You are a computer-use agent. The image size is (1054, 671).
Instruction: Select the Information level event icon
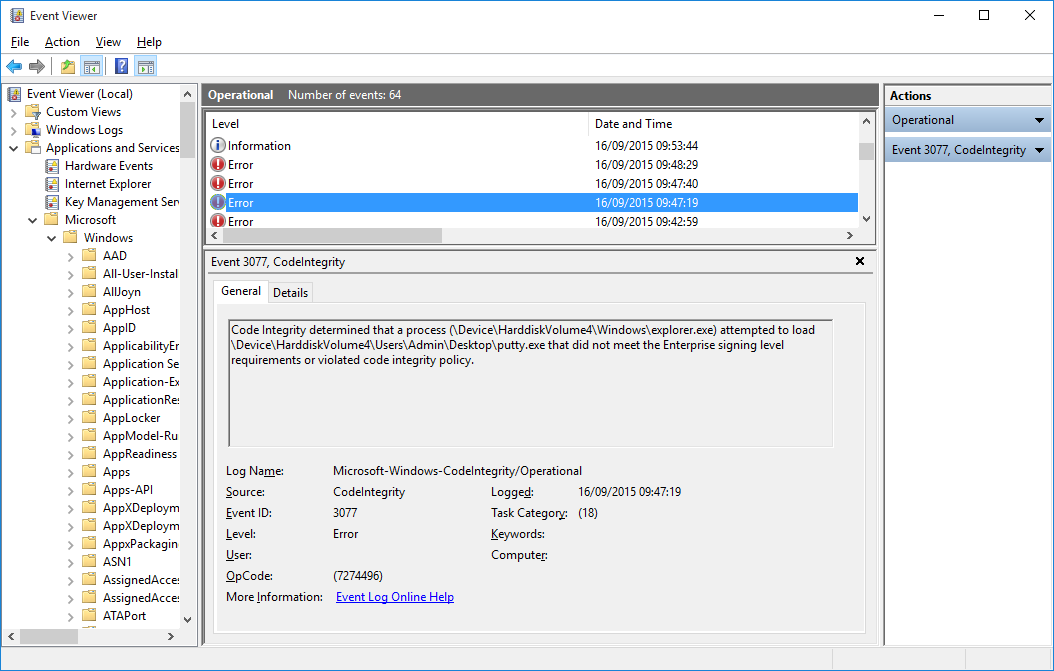click(217, 145)
